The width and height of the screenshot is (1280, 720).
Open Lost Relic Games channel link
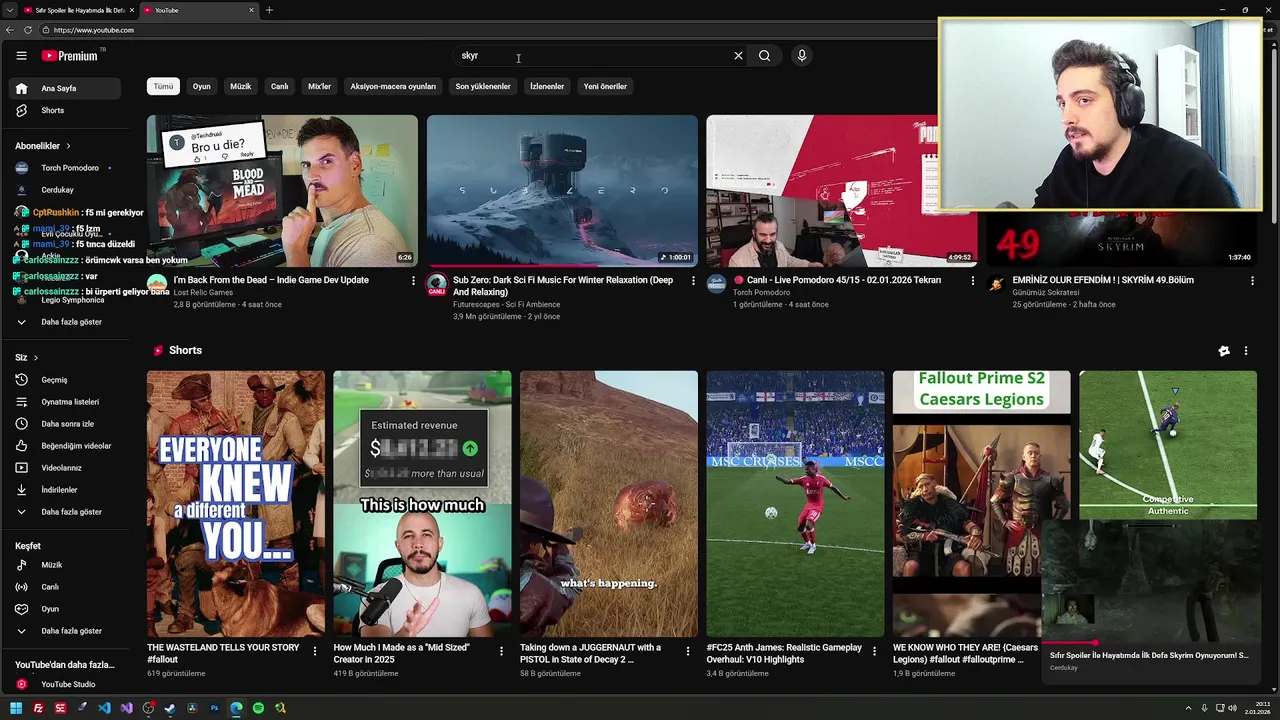203,293
